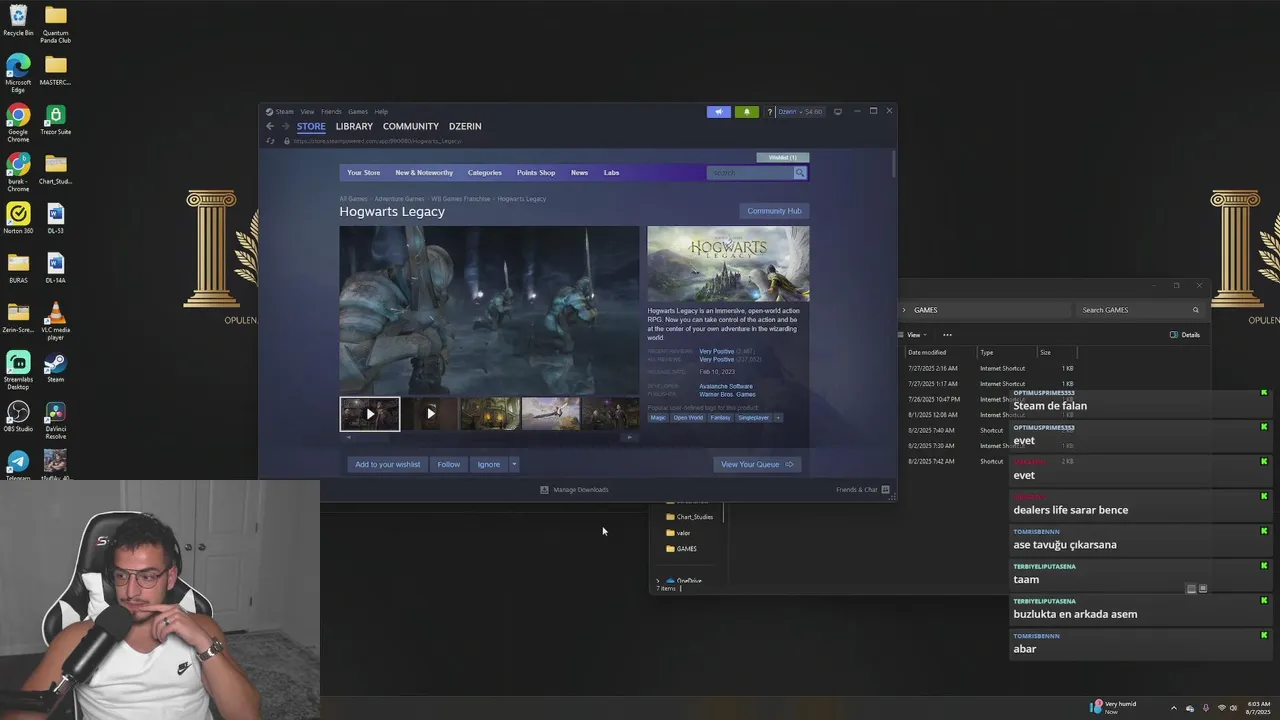Open Norton 360 desktop shortcut
Image resolution: width=1280 pixels, height=720 pixels.
tap(18, 218)
